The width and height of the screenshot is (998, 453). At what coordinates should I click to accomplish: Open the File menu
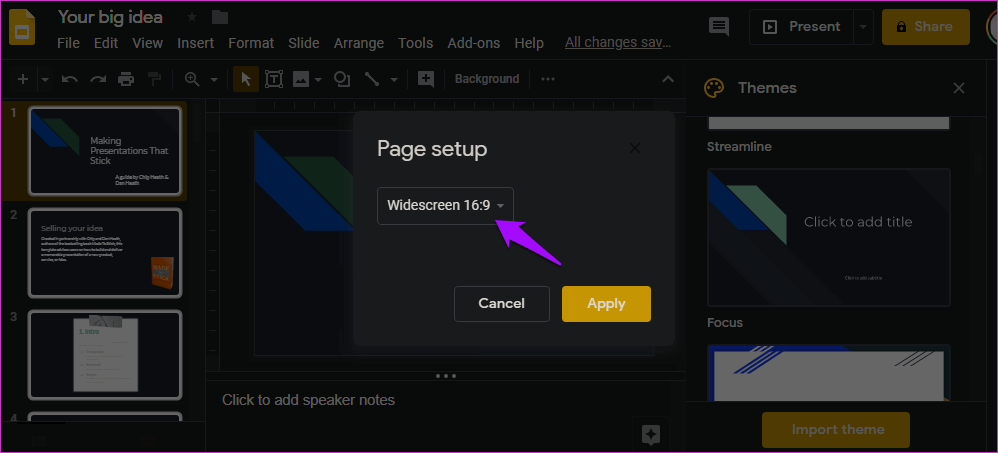68,43
